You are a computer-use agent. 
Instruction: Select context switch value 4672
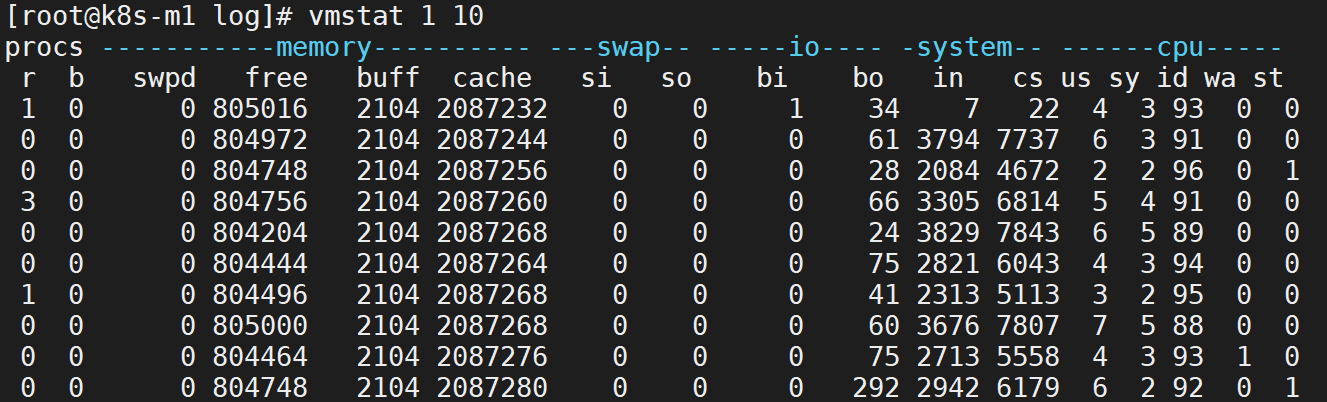click(1028, 171)
